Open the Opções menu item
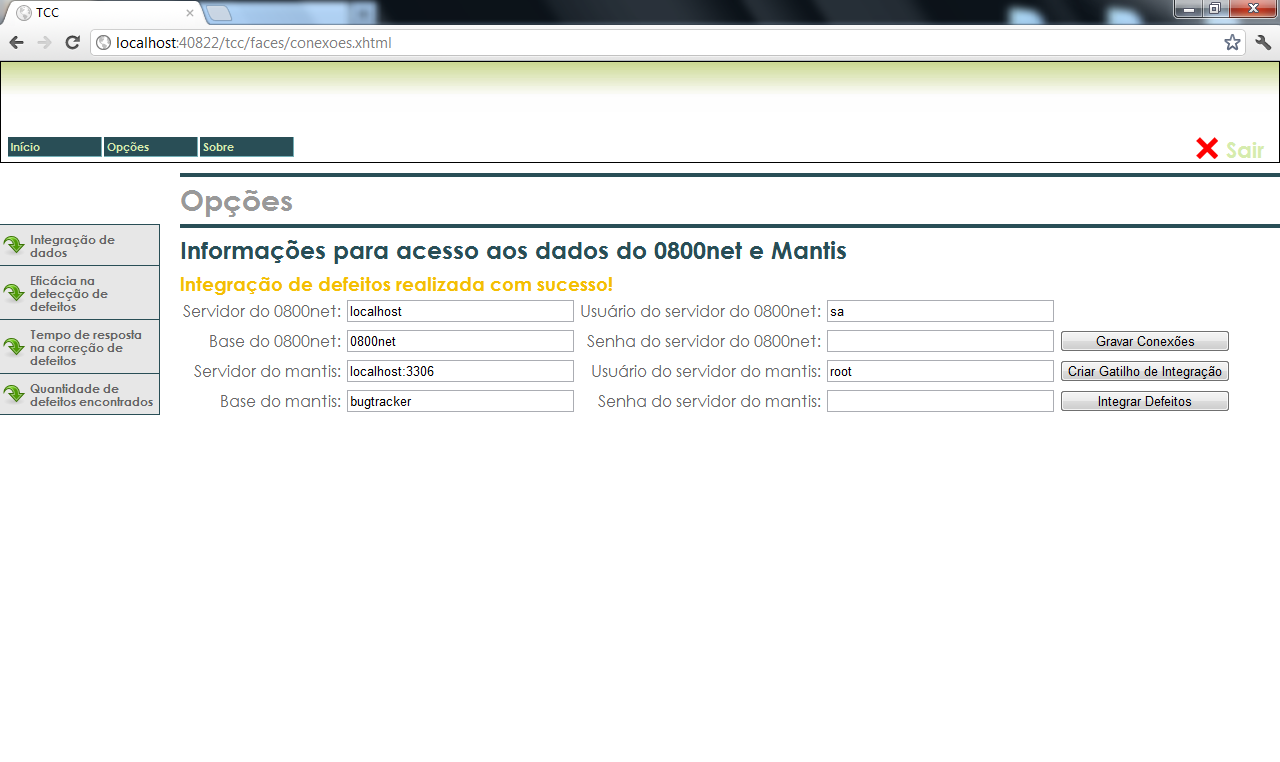Image resolution: width=1280 pixels, height=762 pixels. pos(150,147)
